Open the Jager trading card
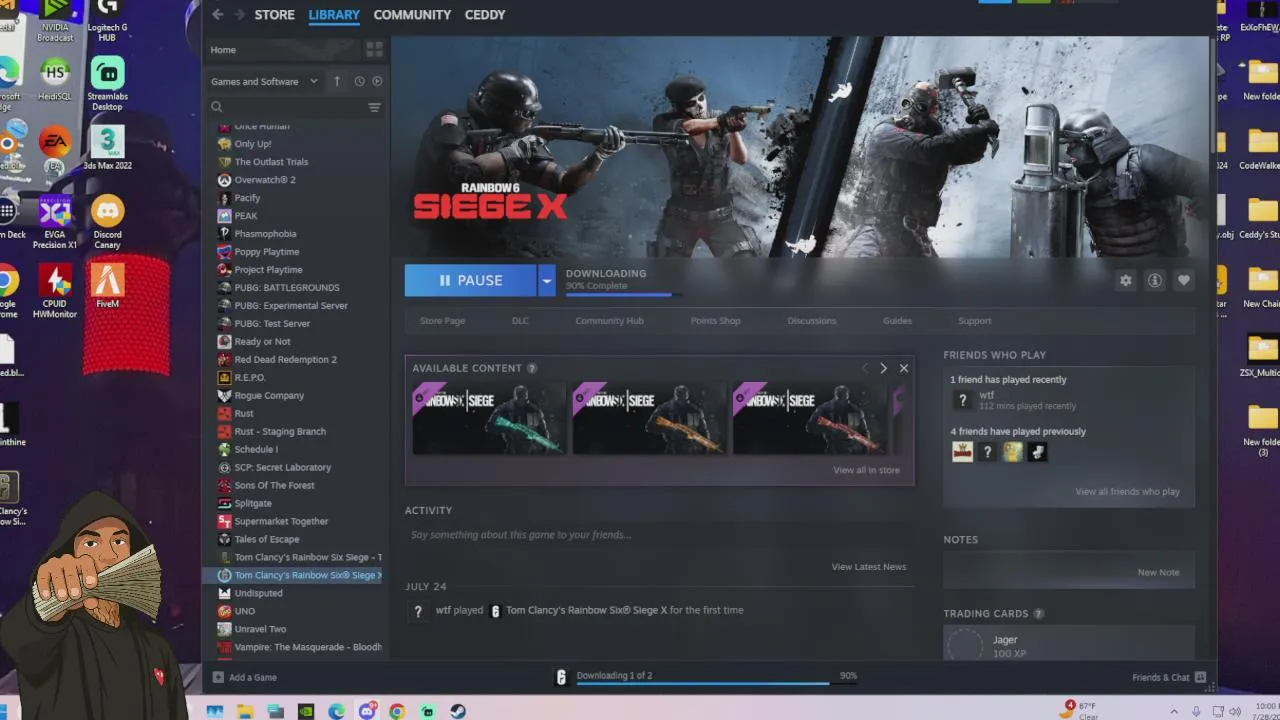 [x=1068, y=645]
